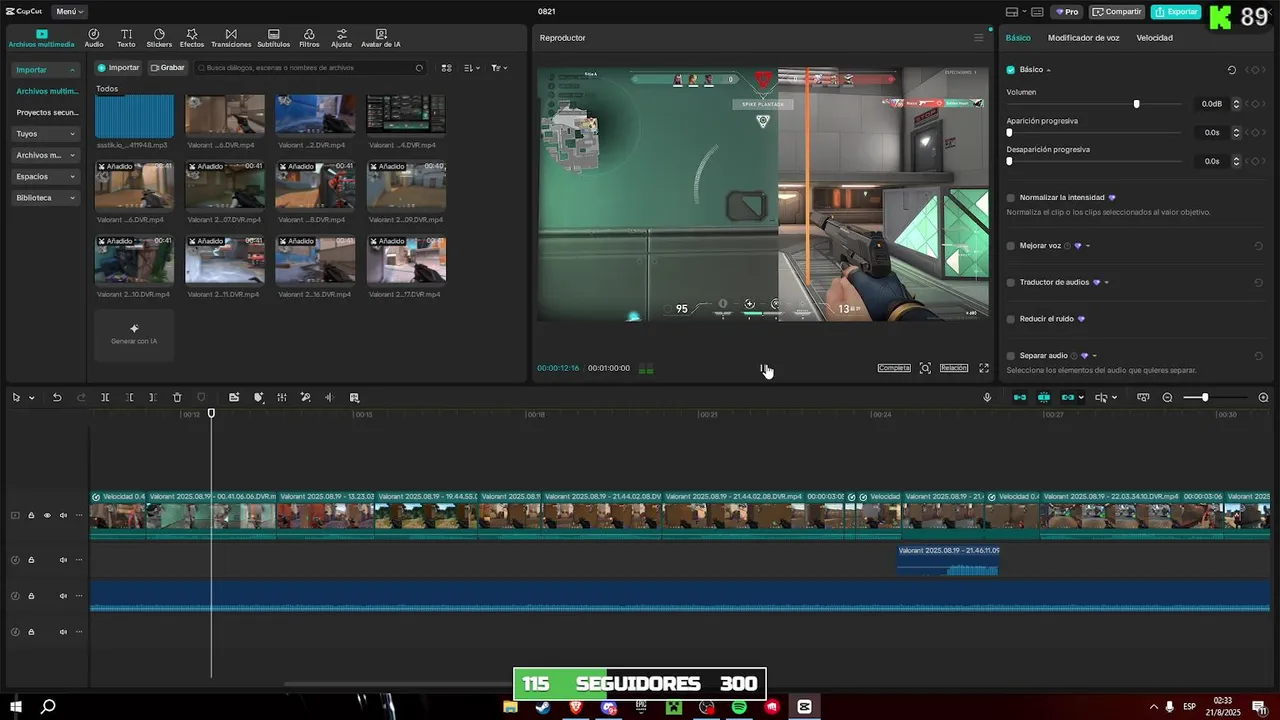The height and width of the screenshot is (720, 1280).
Task: Uncheck the Básico checkbox
Action: pyautogui.click(x=1010, y=70)
